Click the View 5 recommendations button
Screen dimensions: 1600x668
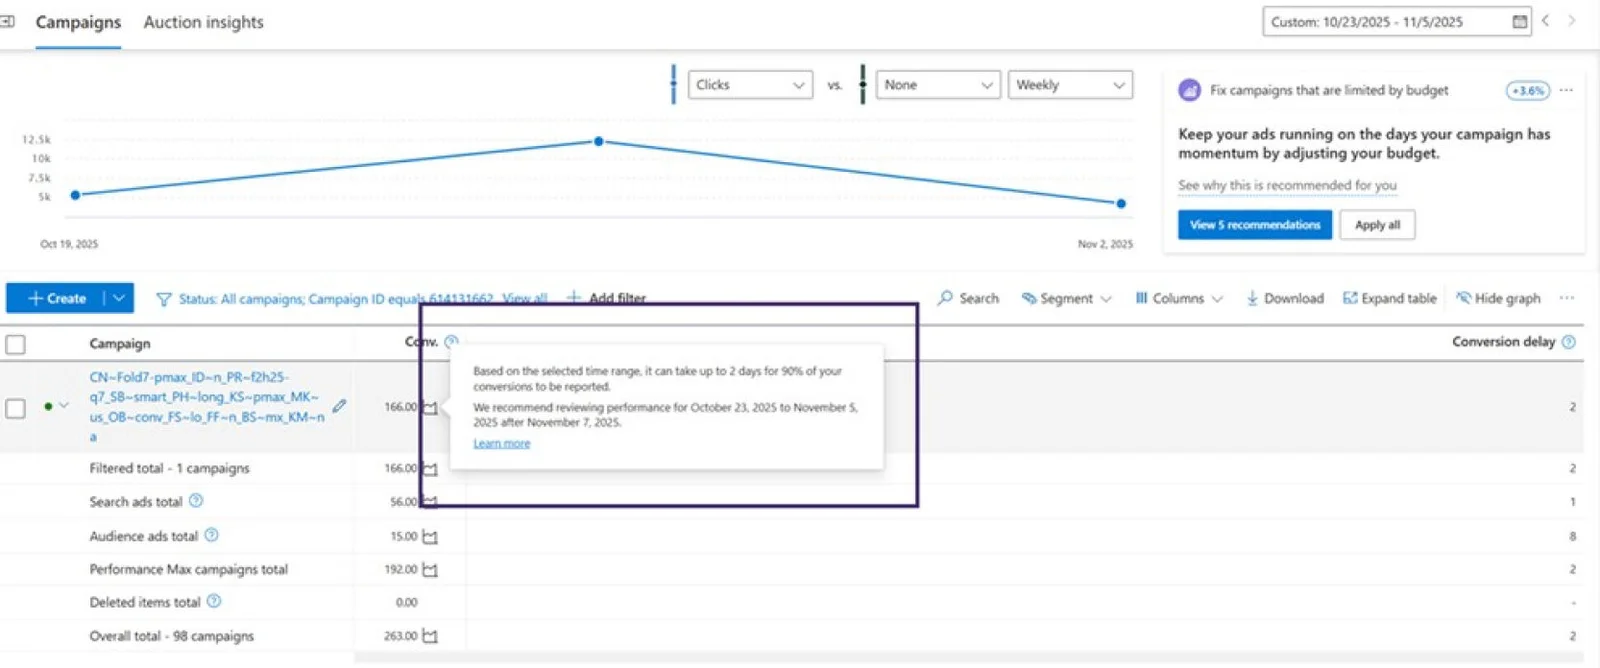tap(1254, 225)
